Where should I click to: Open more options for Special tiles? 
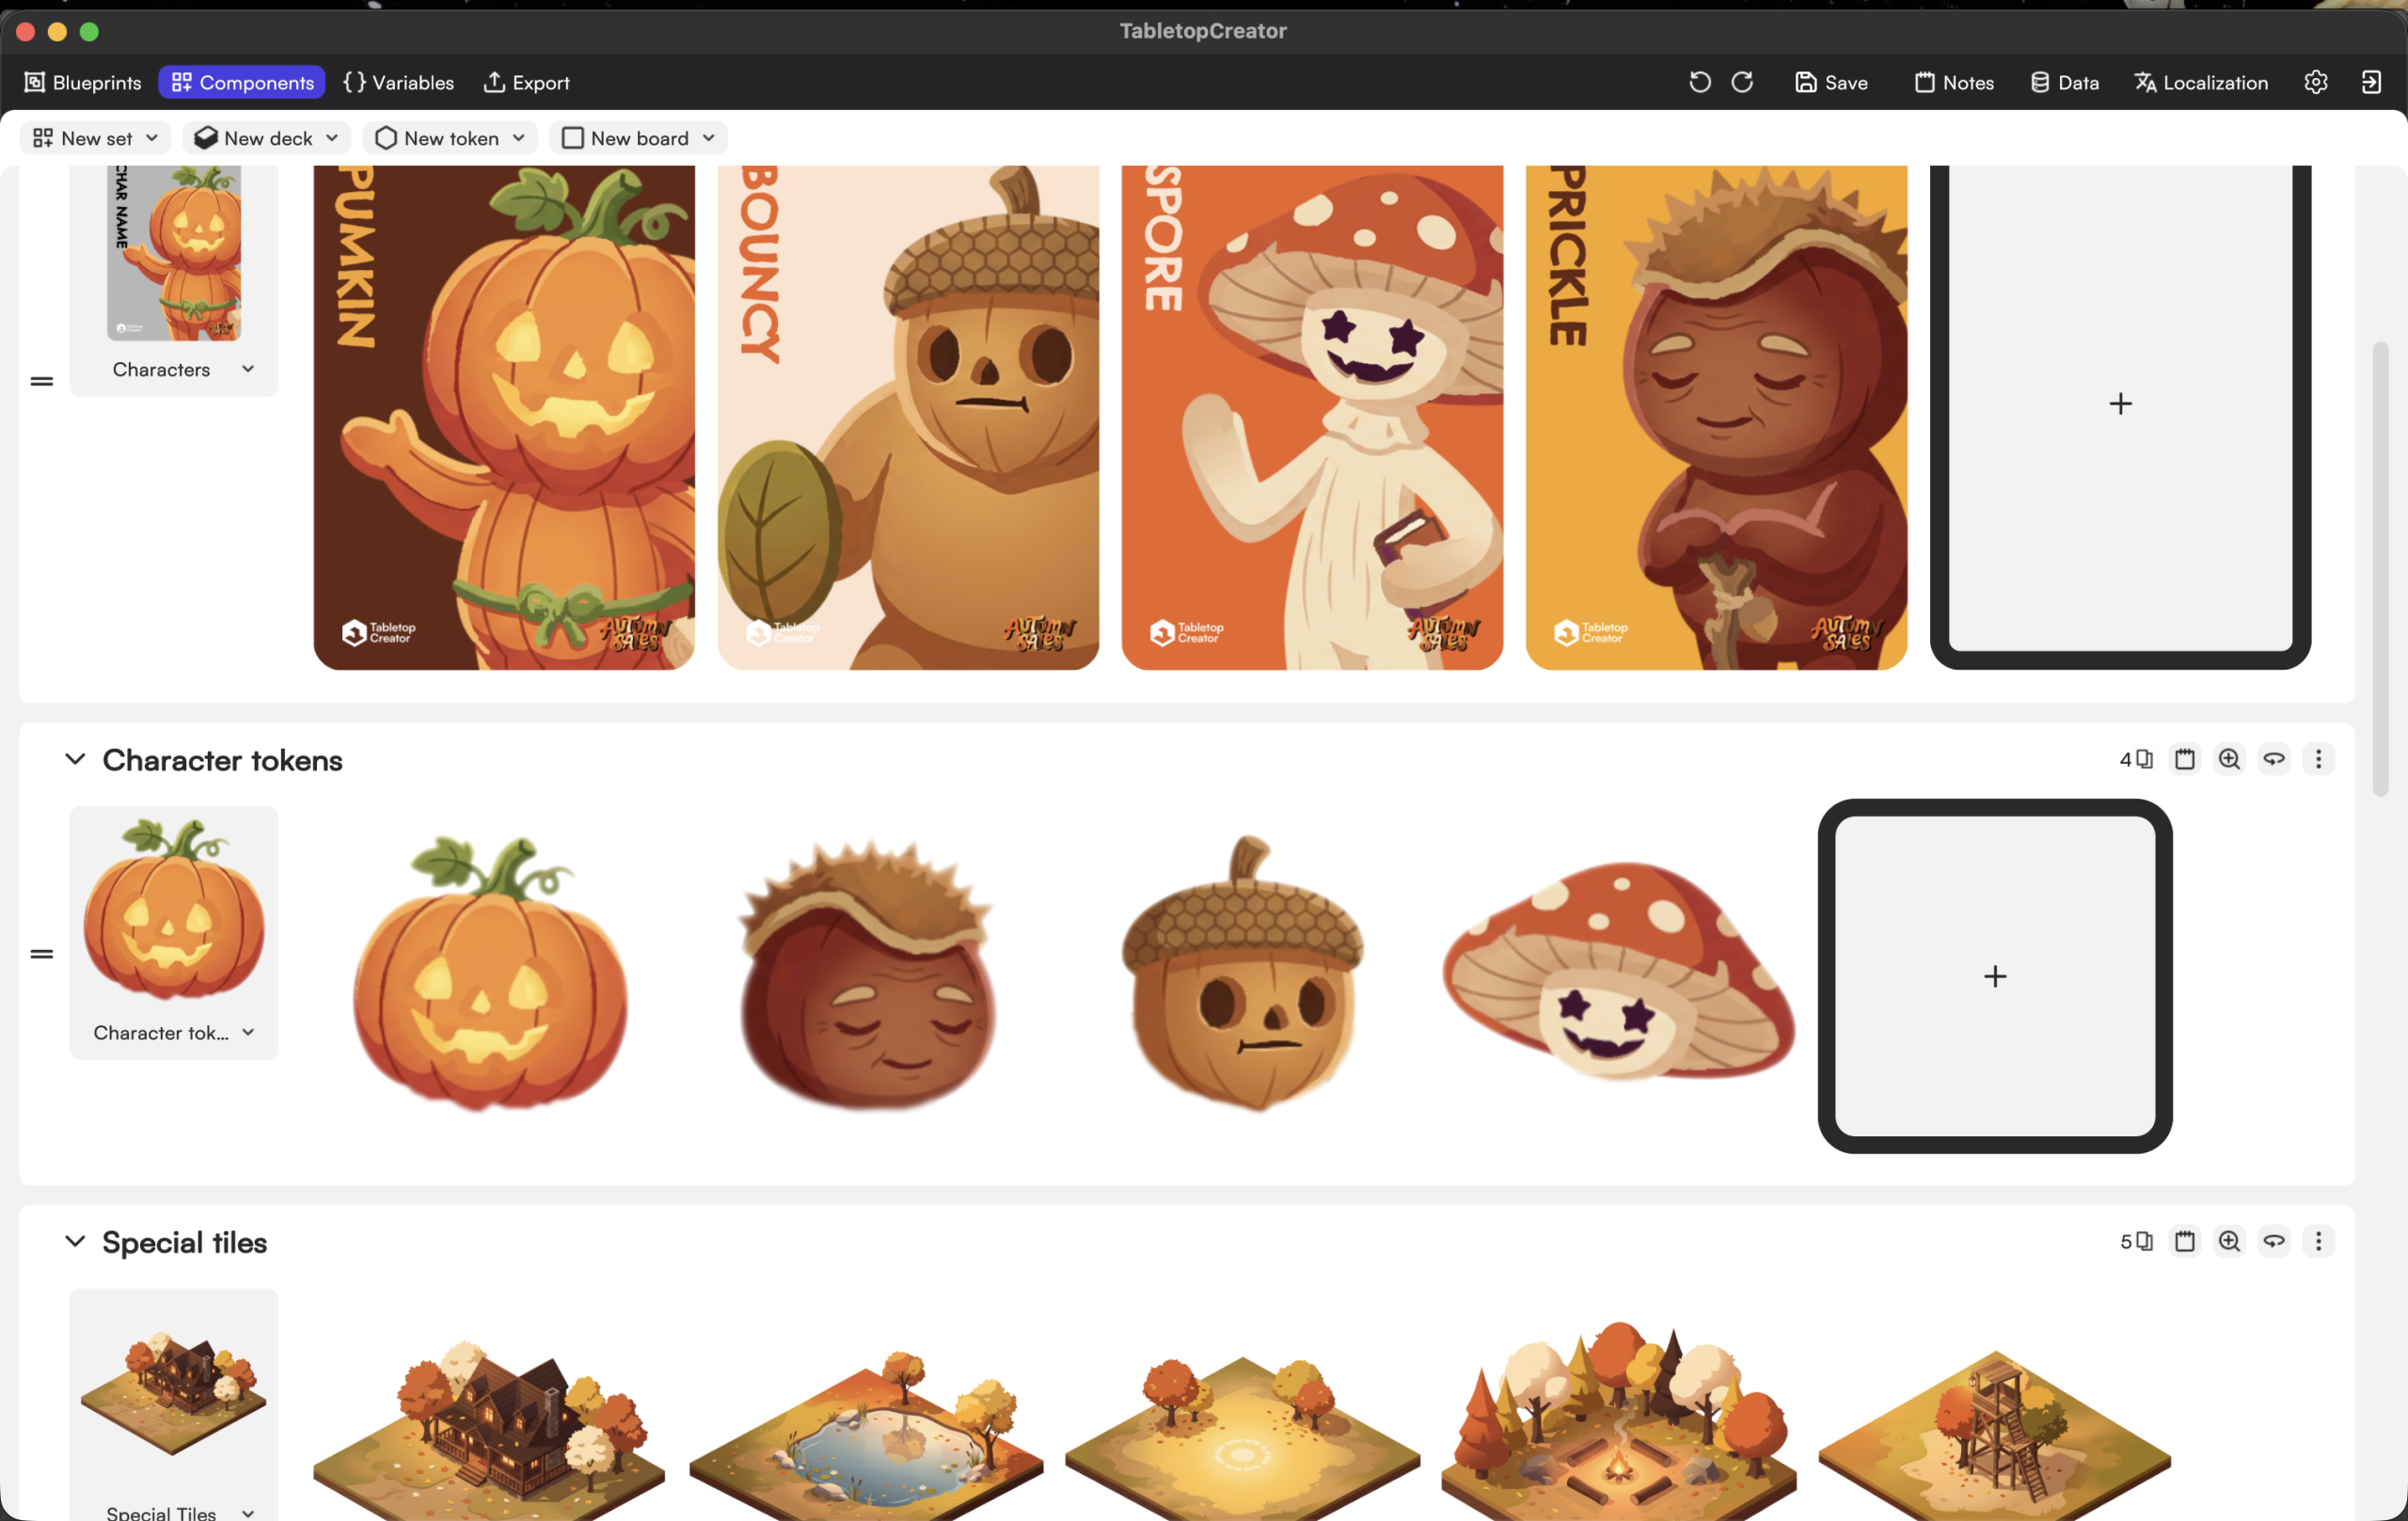coord(2318,1241)
